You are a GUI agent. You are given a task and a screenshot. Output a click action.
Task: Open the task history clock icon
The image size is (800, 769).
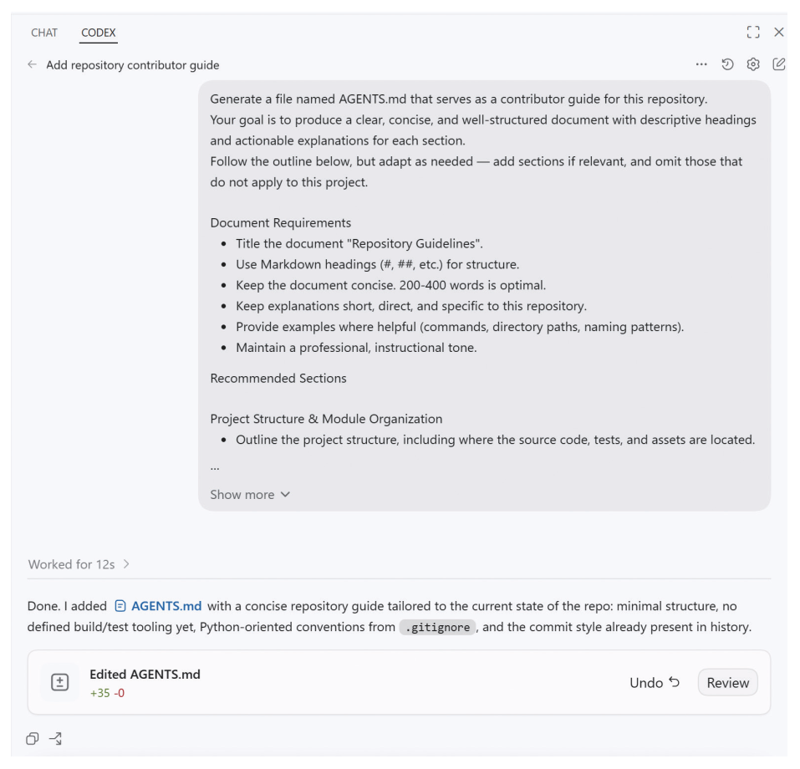728,64
